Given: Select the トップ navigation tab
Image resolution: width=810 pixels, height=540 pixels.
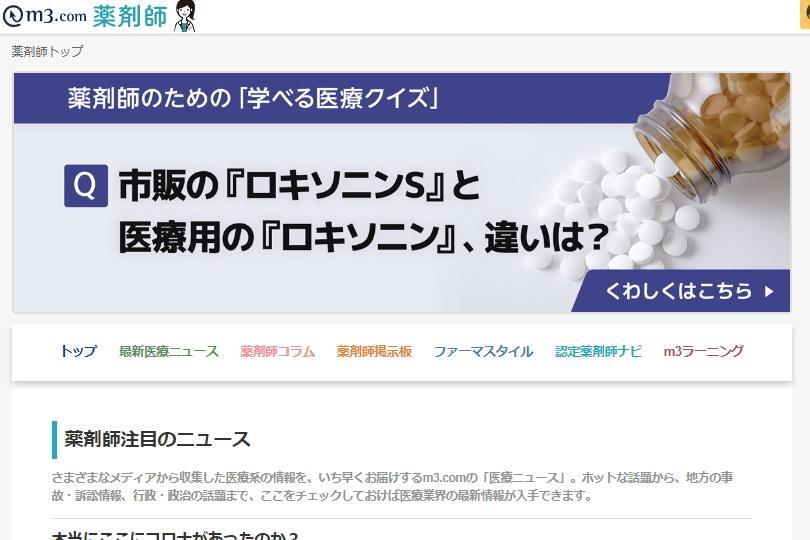Looking at the screenshot, I should pos(79,351).
